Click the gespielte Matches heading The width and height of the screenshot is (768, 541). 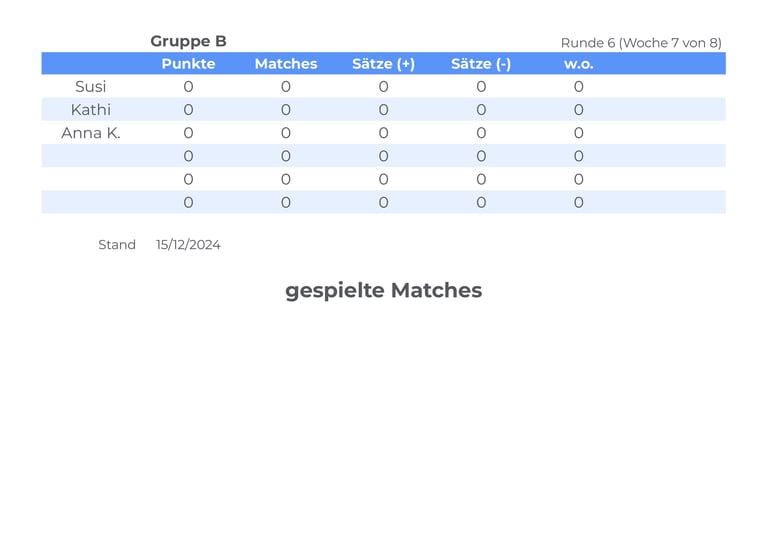(x=384, y=291)
